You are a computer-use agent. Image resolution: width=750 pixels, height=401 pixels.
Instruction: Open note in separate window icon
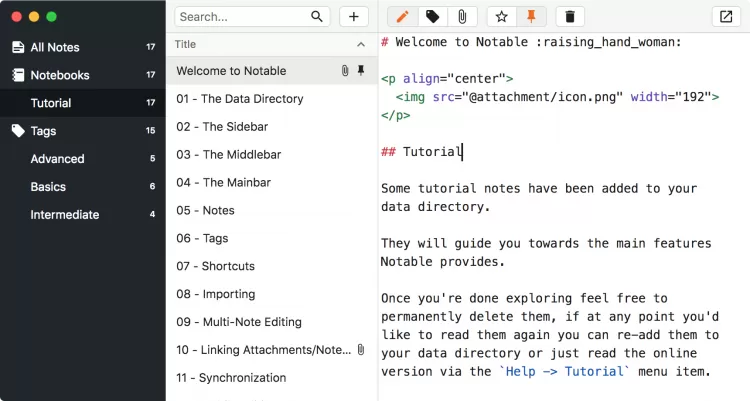(726, 17)
